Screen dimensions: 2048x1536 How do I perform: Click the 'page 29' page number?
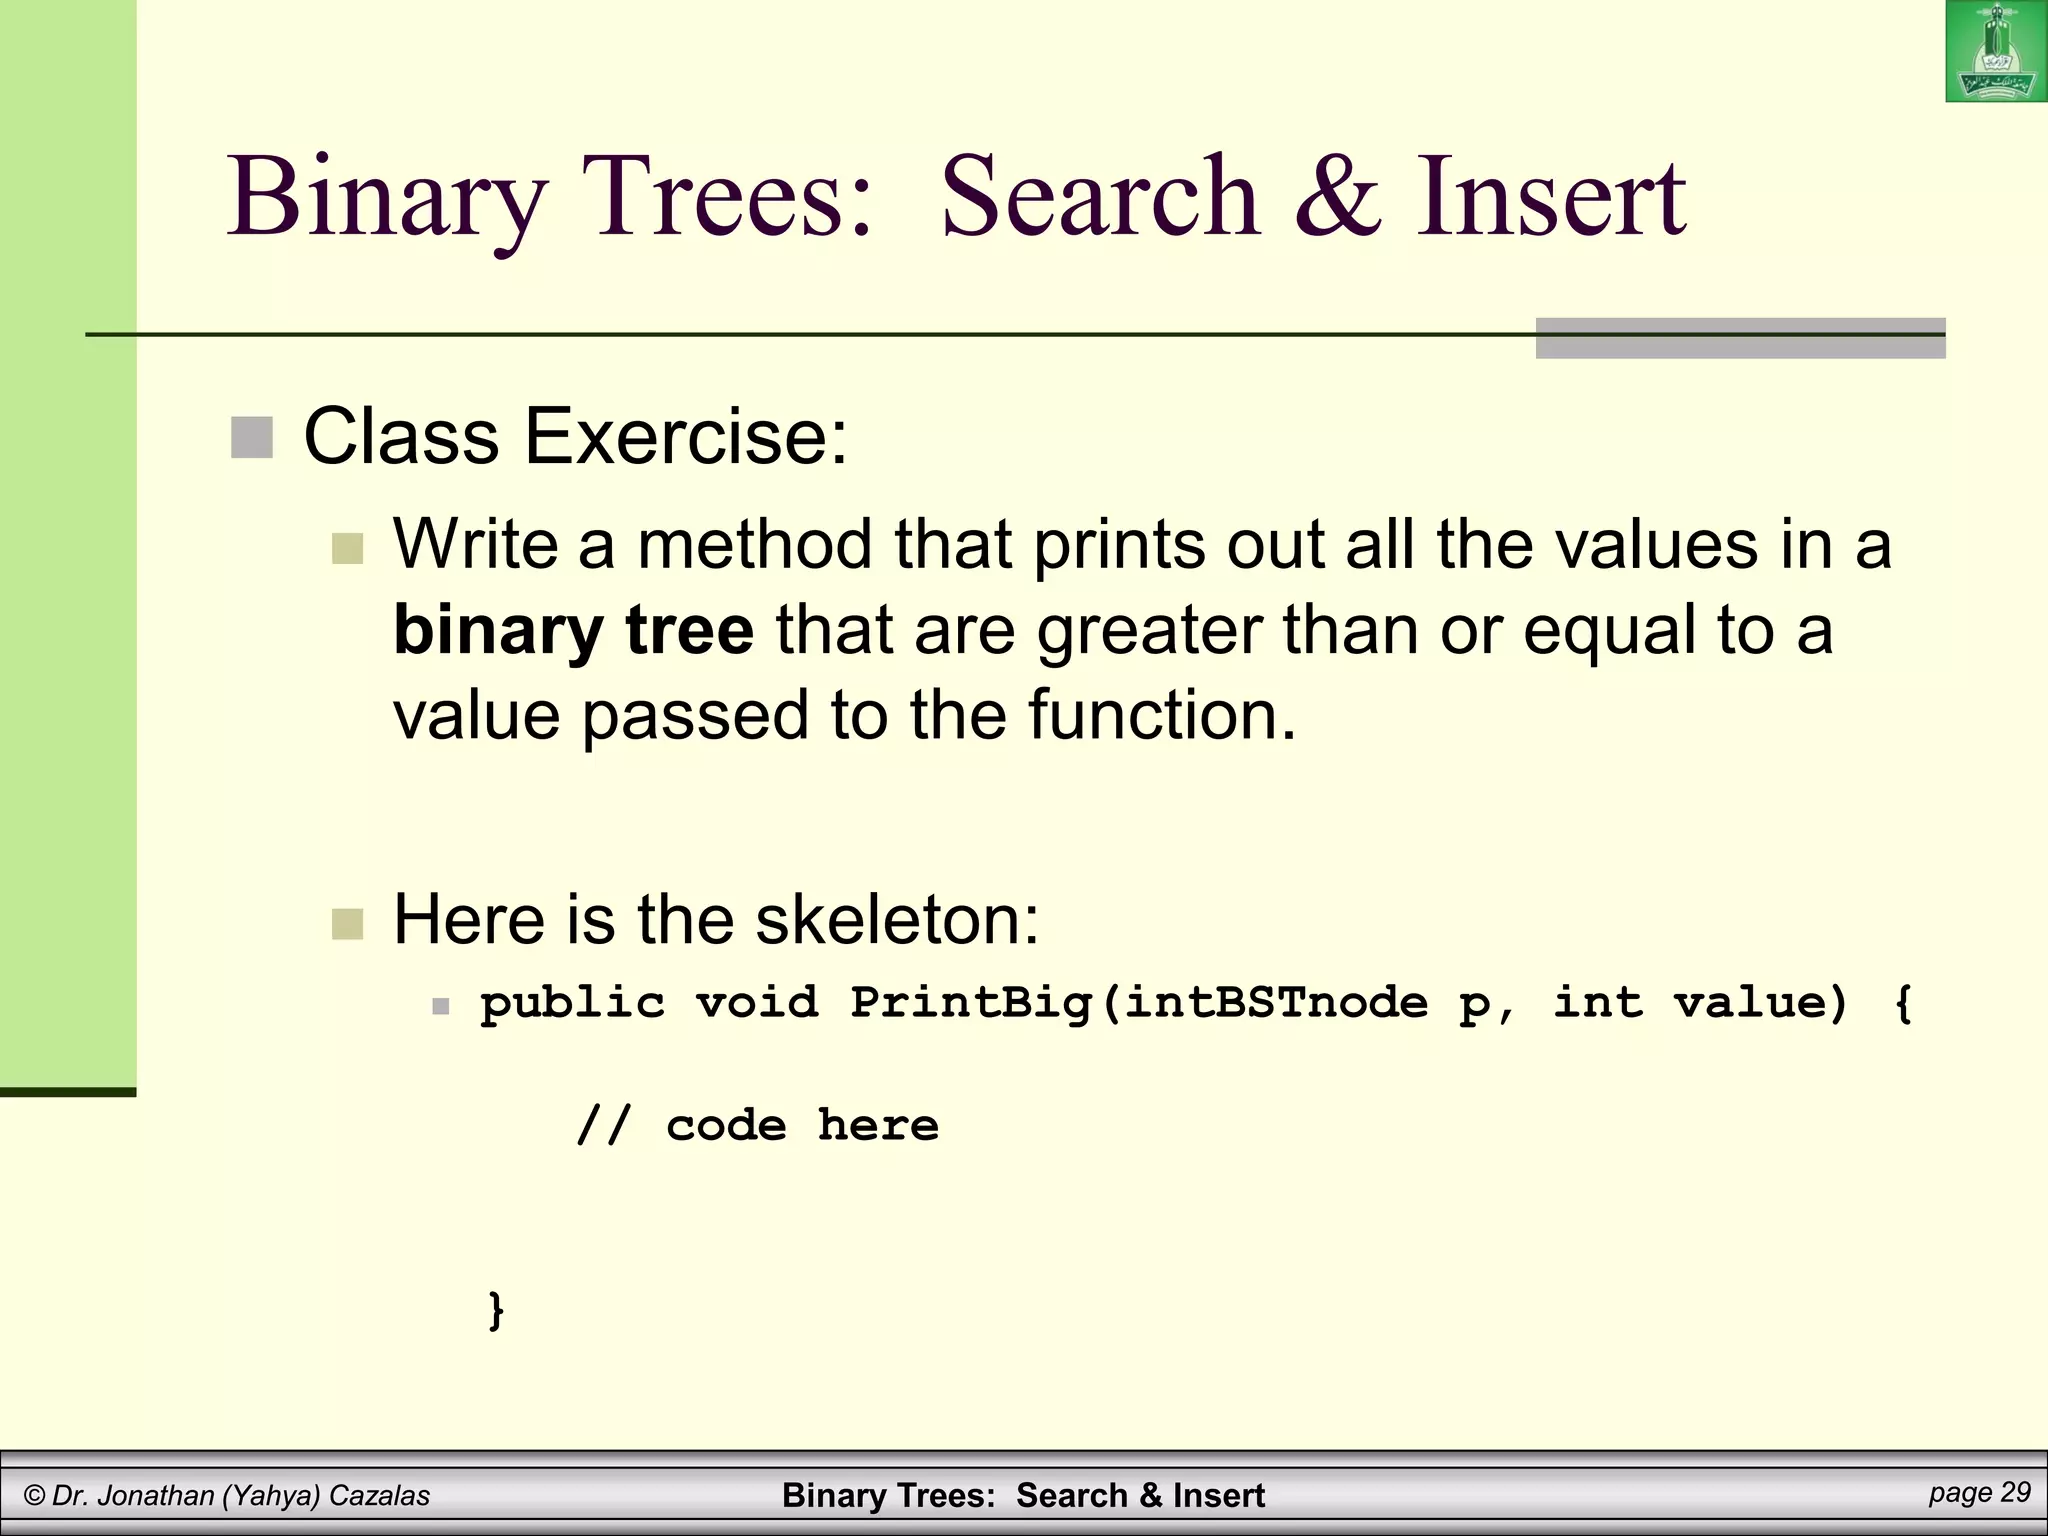pos(1979,1493)
